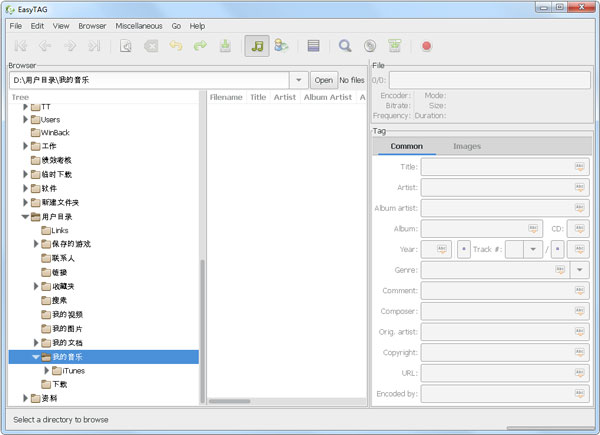Expand the iTunes folder node
Screen dimensions: 600x435
click(46, 370)
